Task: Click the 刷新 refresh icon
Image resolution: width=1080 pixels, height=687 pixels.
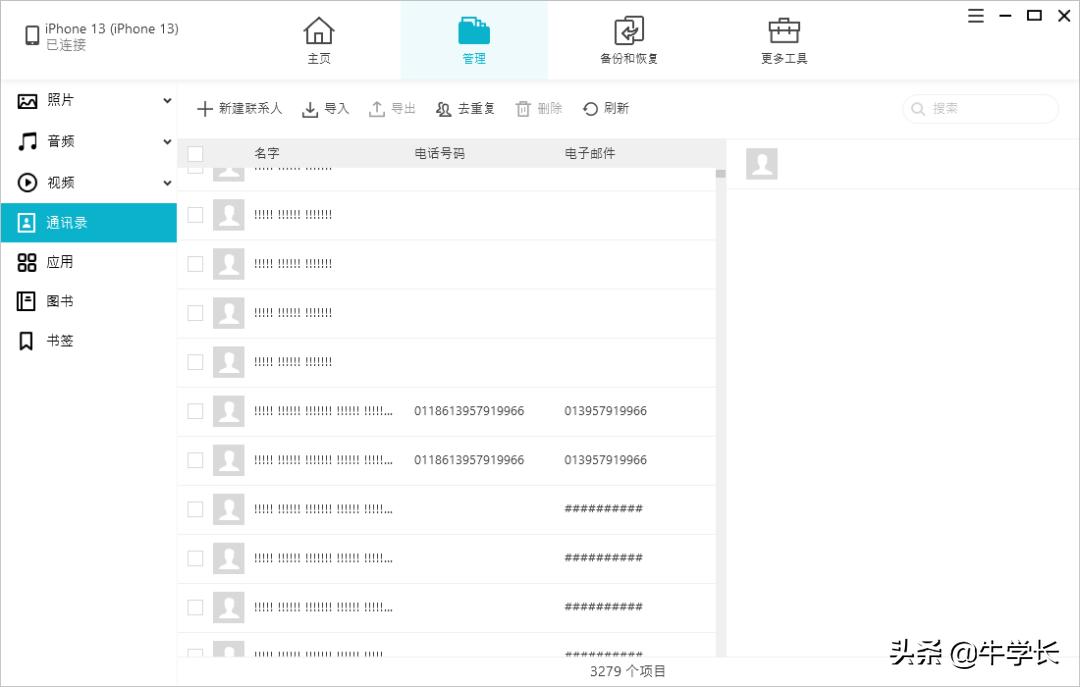Action: tap(590, 109)
